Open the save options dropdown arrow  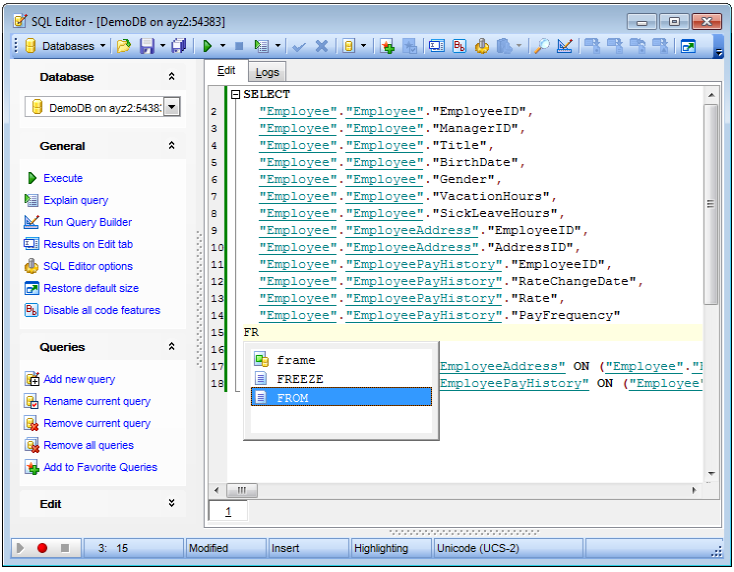point(162,46)
